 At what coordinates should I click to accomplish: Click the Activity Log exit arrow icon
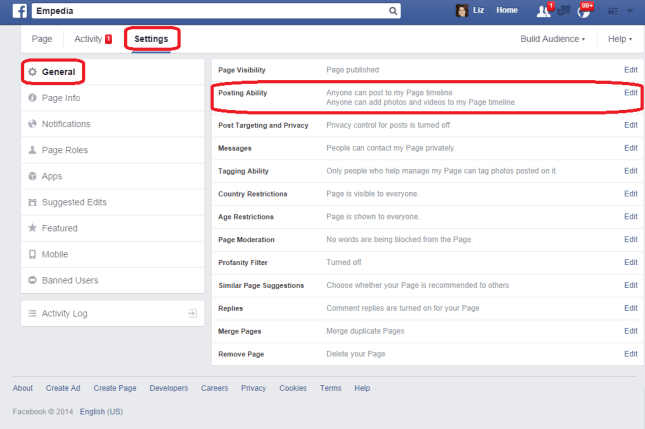tap(193, 313)
